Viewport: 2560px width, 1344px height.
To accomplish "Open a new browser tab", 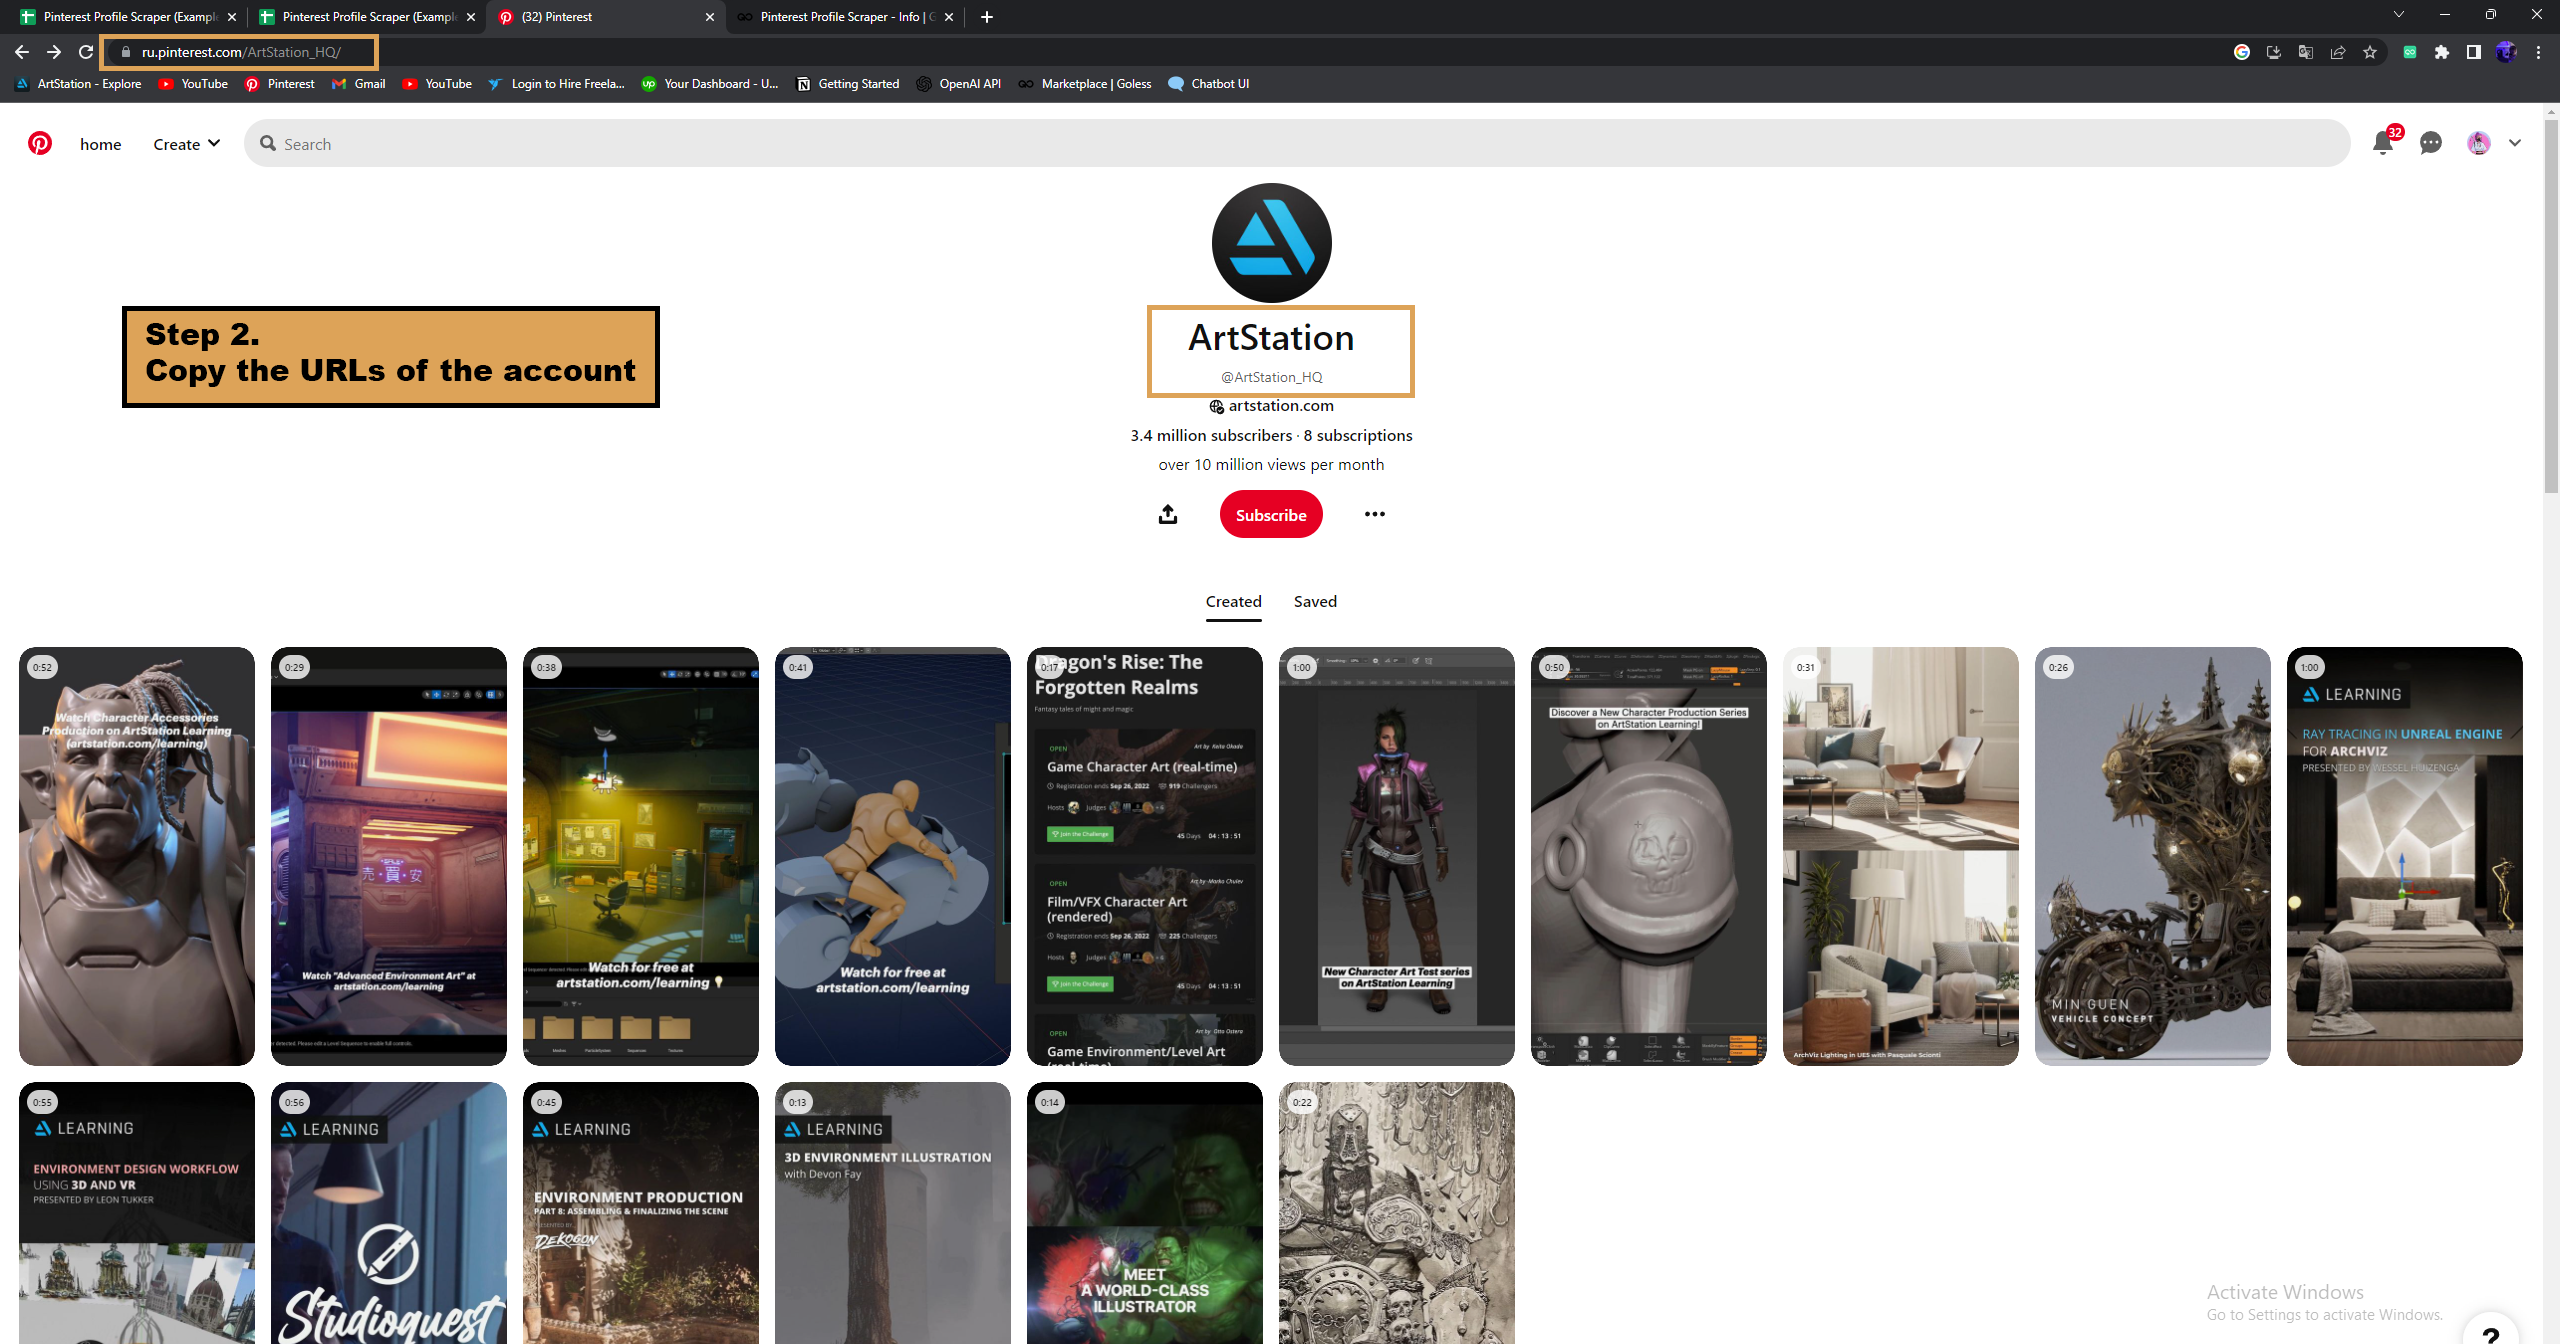I will [x=987, y=17].
